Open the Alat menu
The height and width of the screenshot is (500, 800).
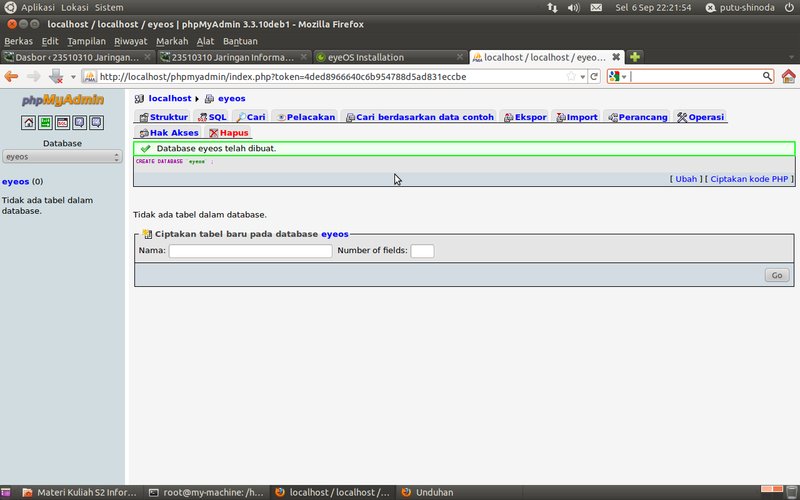point(205,41)
